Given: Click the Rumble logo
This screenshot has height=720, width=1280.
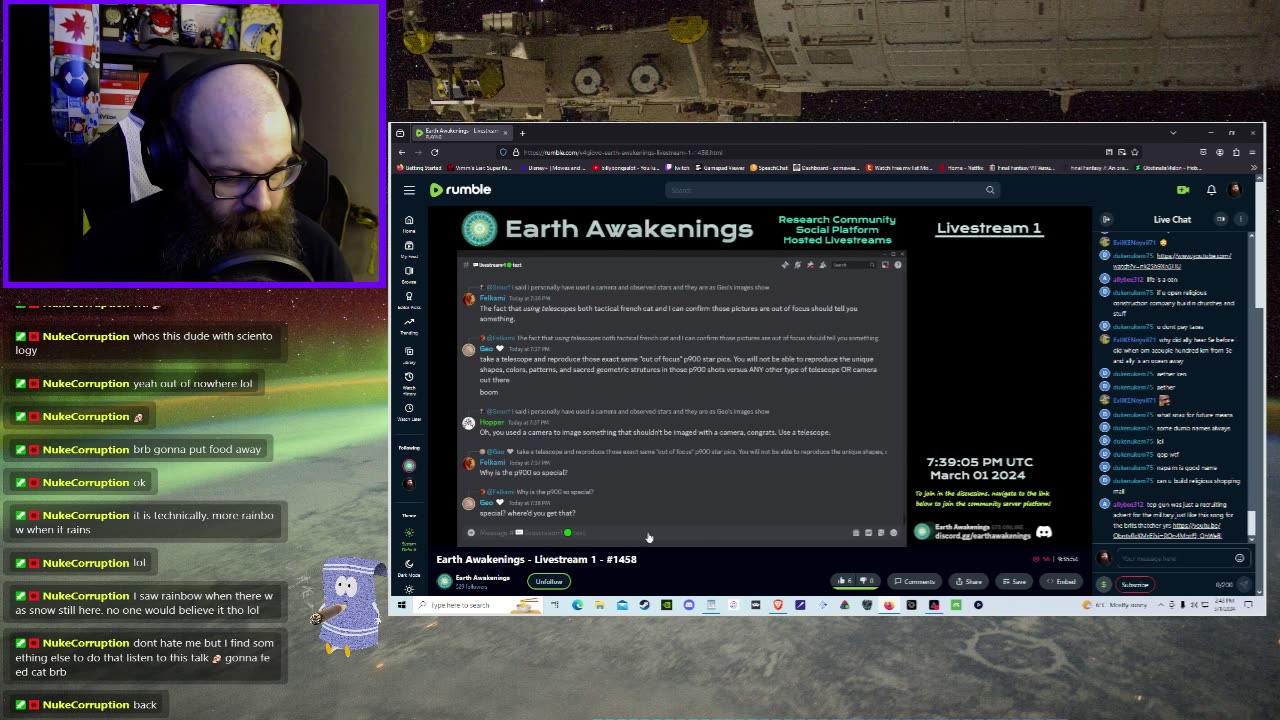Looking at the screenshot, I should pos(461,189).
